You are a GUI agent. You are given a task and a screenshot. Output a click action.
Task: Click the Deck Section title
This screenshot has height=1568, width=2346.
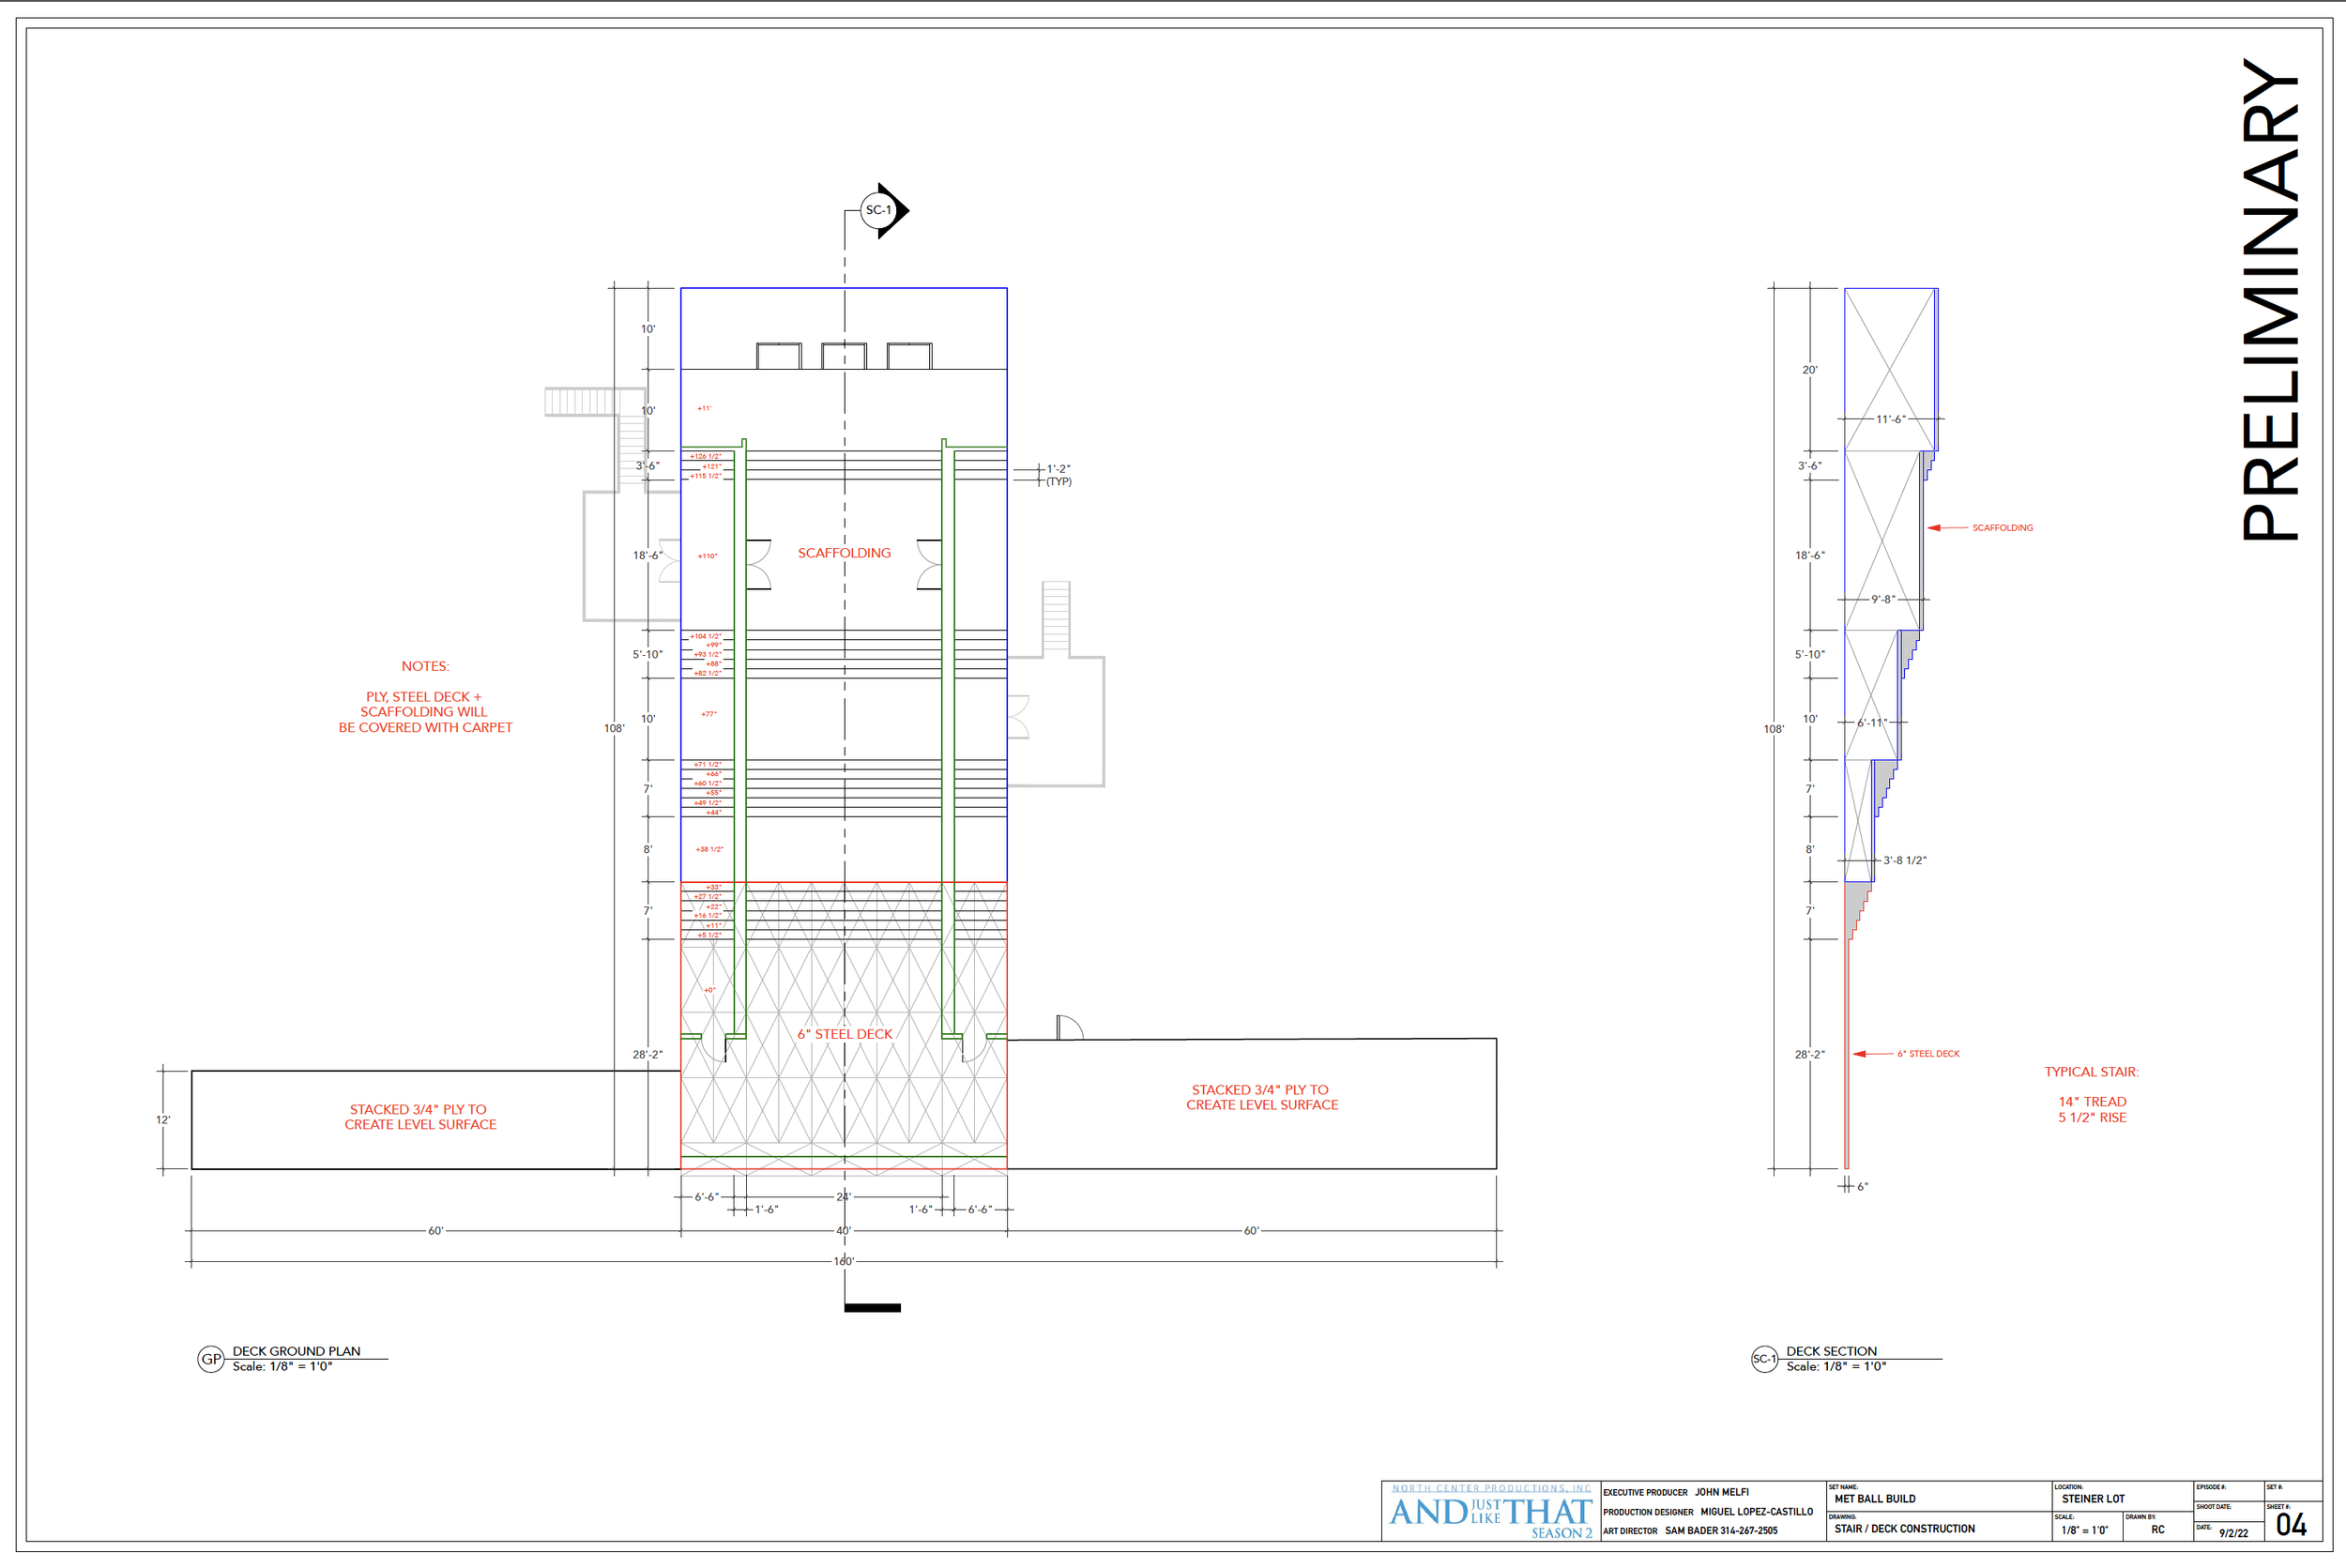1831,1351
